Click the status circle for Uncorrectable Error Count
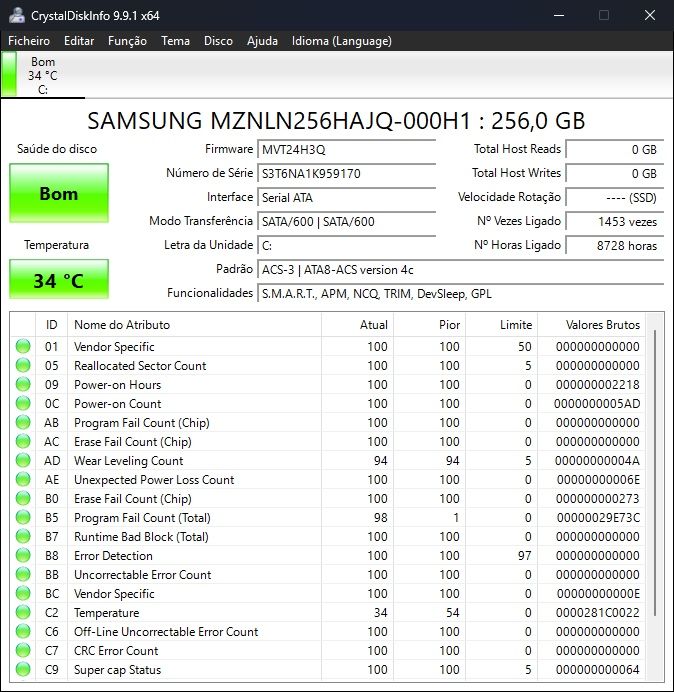The image size is (674, 692). (23, 574)
